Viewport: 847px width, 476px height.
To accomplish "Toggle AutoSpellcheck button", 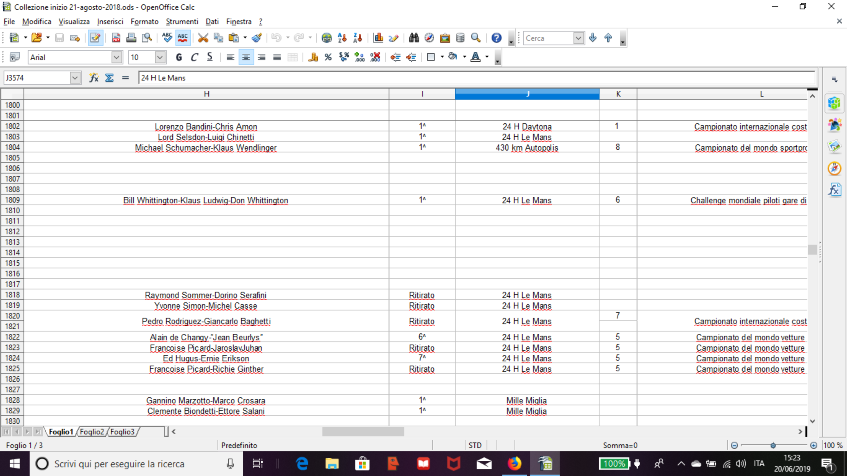I will tap(183, 38).
